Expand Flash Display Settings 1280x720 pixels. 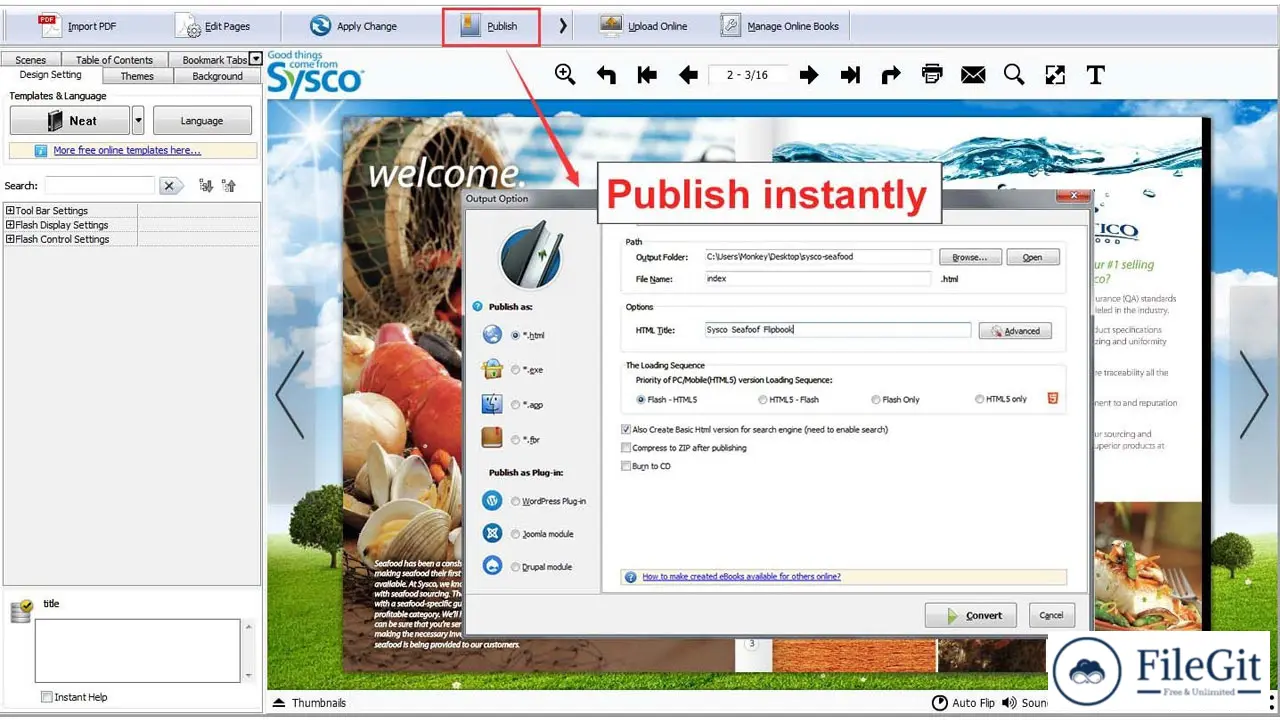[x=10, y=225]
